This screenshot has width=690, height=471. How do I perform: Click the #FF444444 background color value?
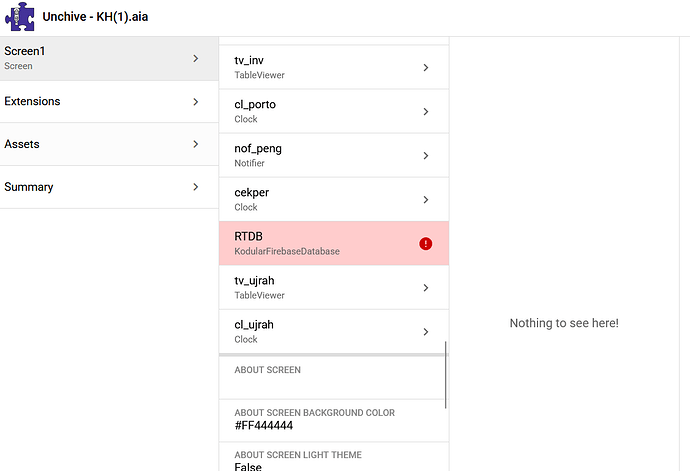(x=264, y=426)
